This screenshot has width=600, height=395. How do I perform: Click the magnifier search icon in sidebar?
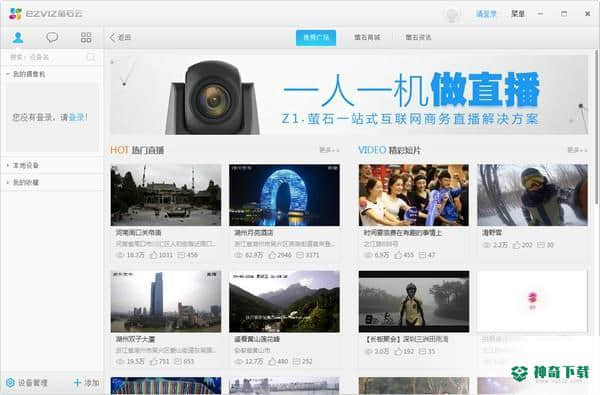pos(91,57)
